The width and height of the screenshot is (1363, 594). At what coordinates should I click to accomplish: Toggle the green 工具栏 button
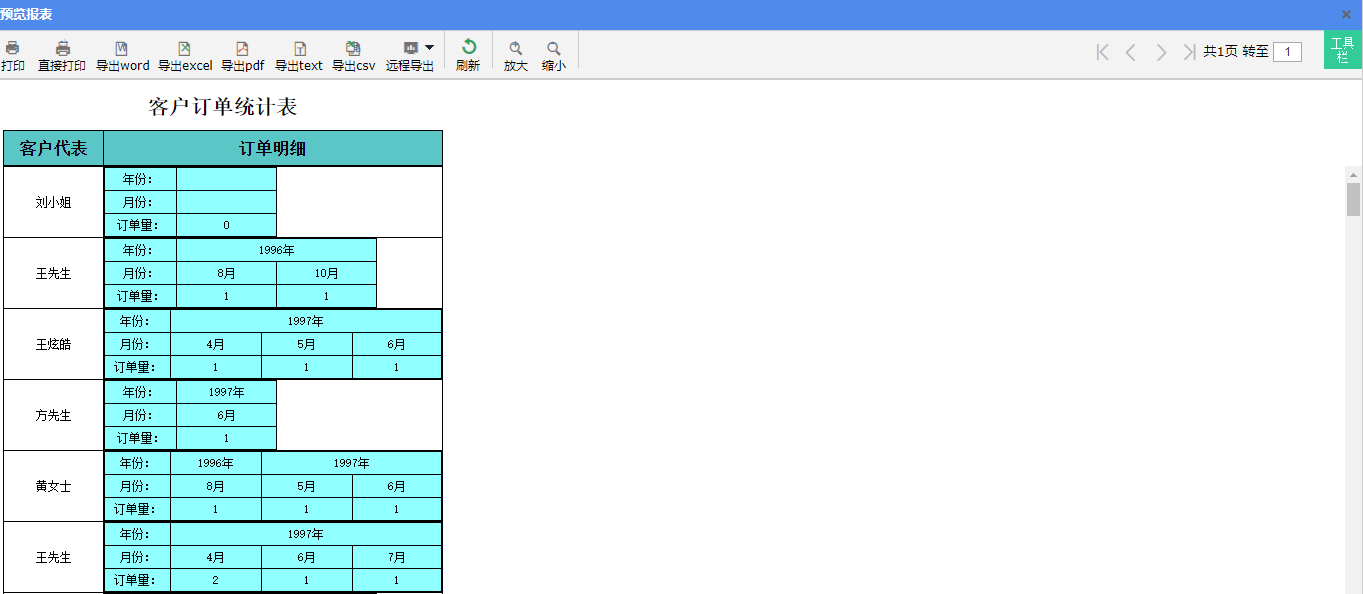pos(1343,50)
